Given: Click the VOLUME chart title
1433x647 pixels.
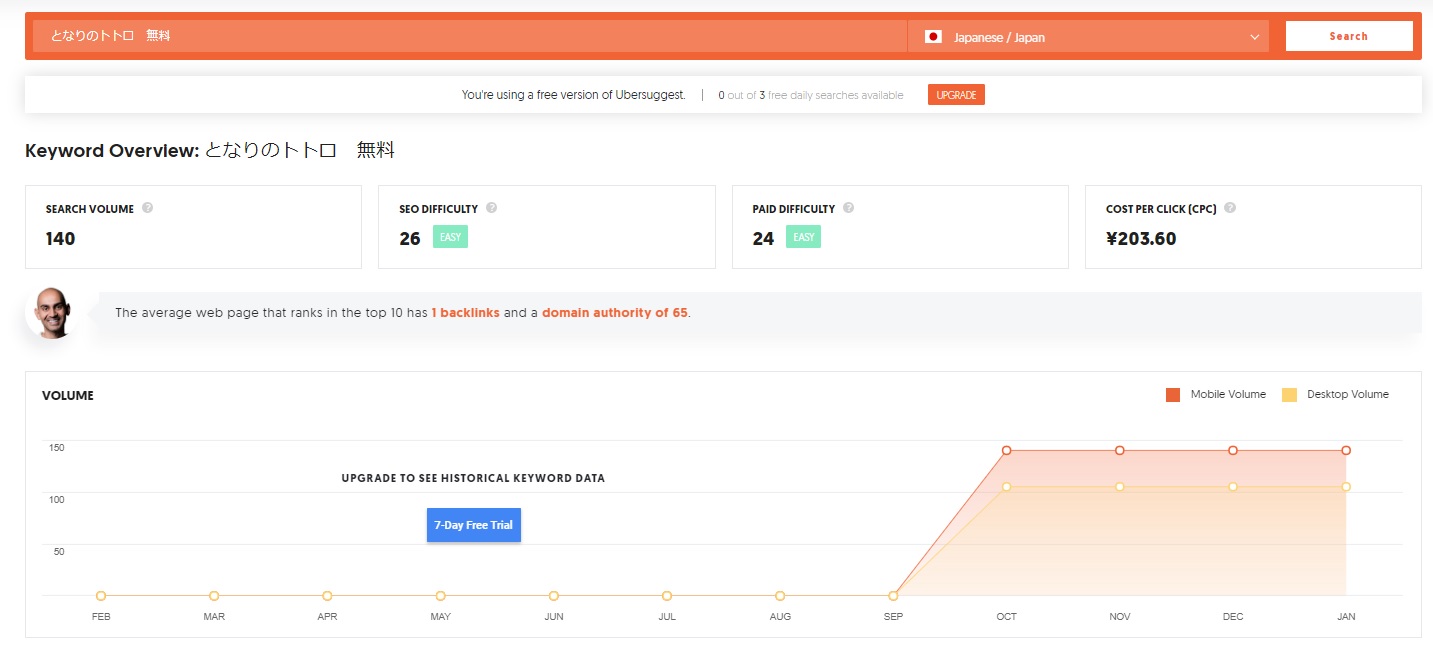Looking at the screenshot, I should tap(68, 396).
